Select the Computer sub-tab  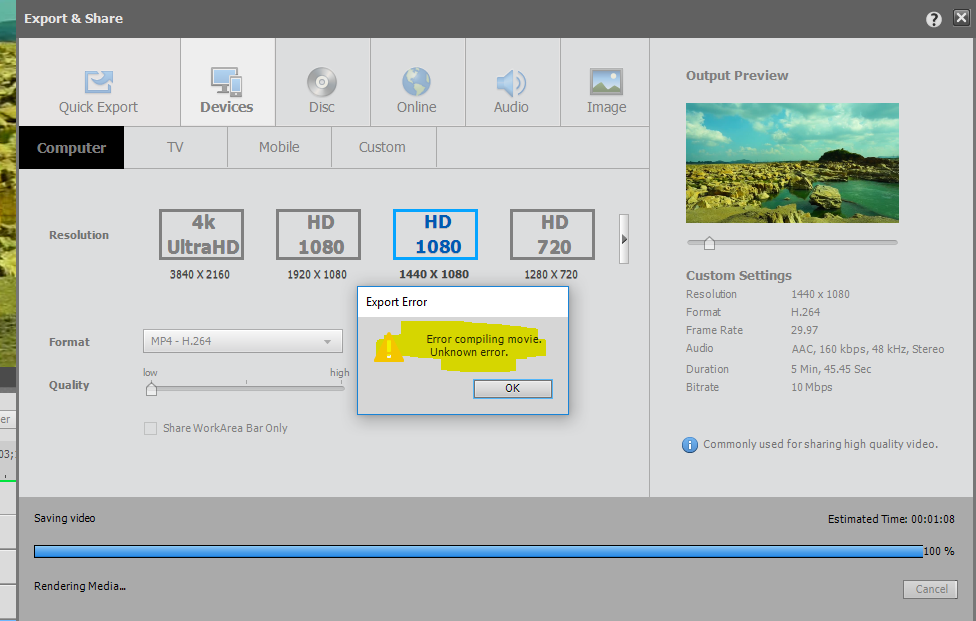tap(72, 147)
